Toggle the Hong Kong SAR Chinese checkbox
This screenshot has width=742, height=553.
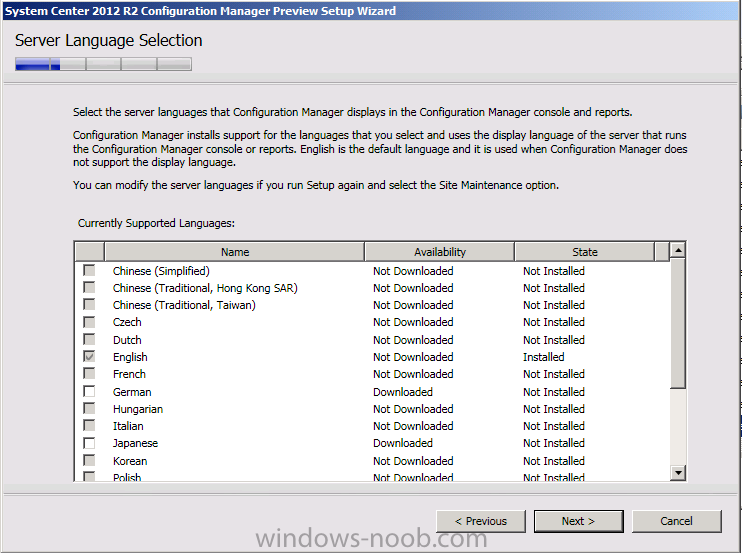click(x=89, y=288)
